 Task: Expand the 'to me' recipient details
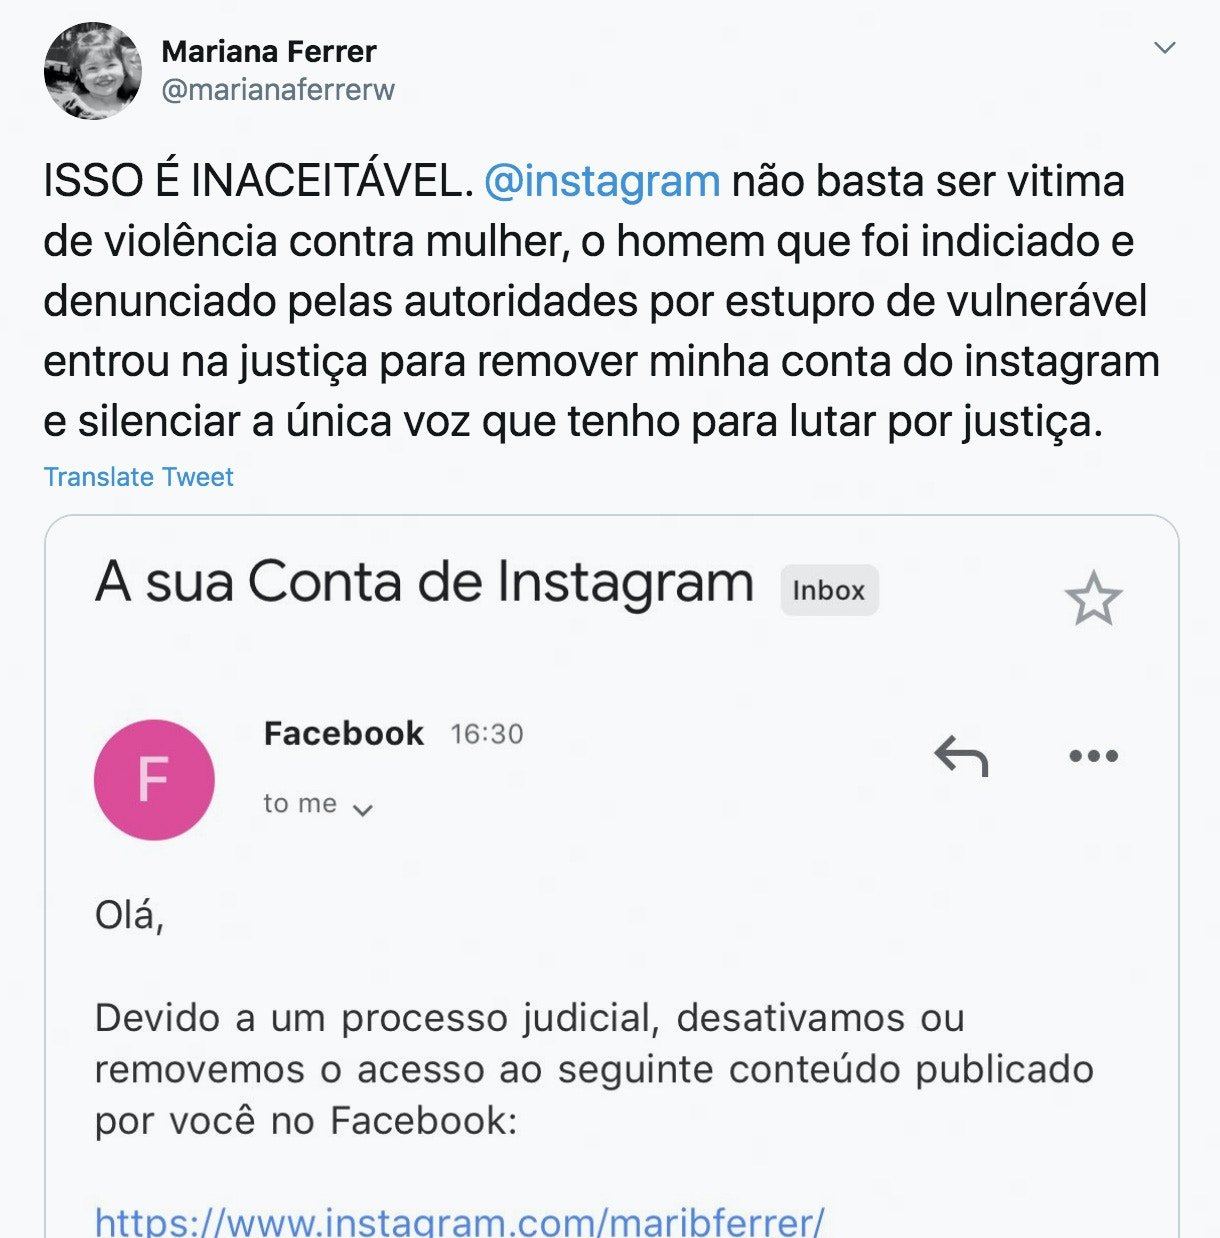click(x=318, y=805)
